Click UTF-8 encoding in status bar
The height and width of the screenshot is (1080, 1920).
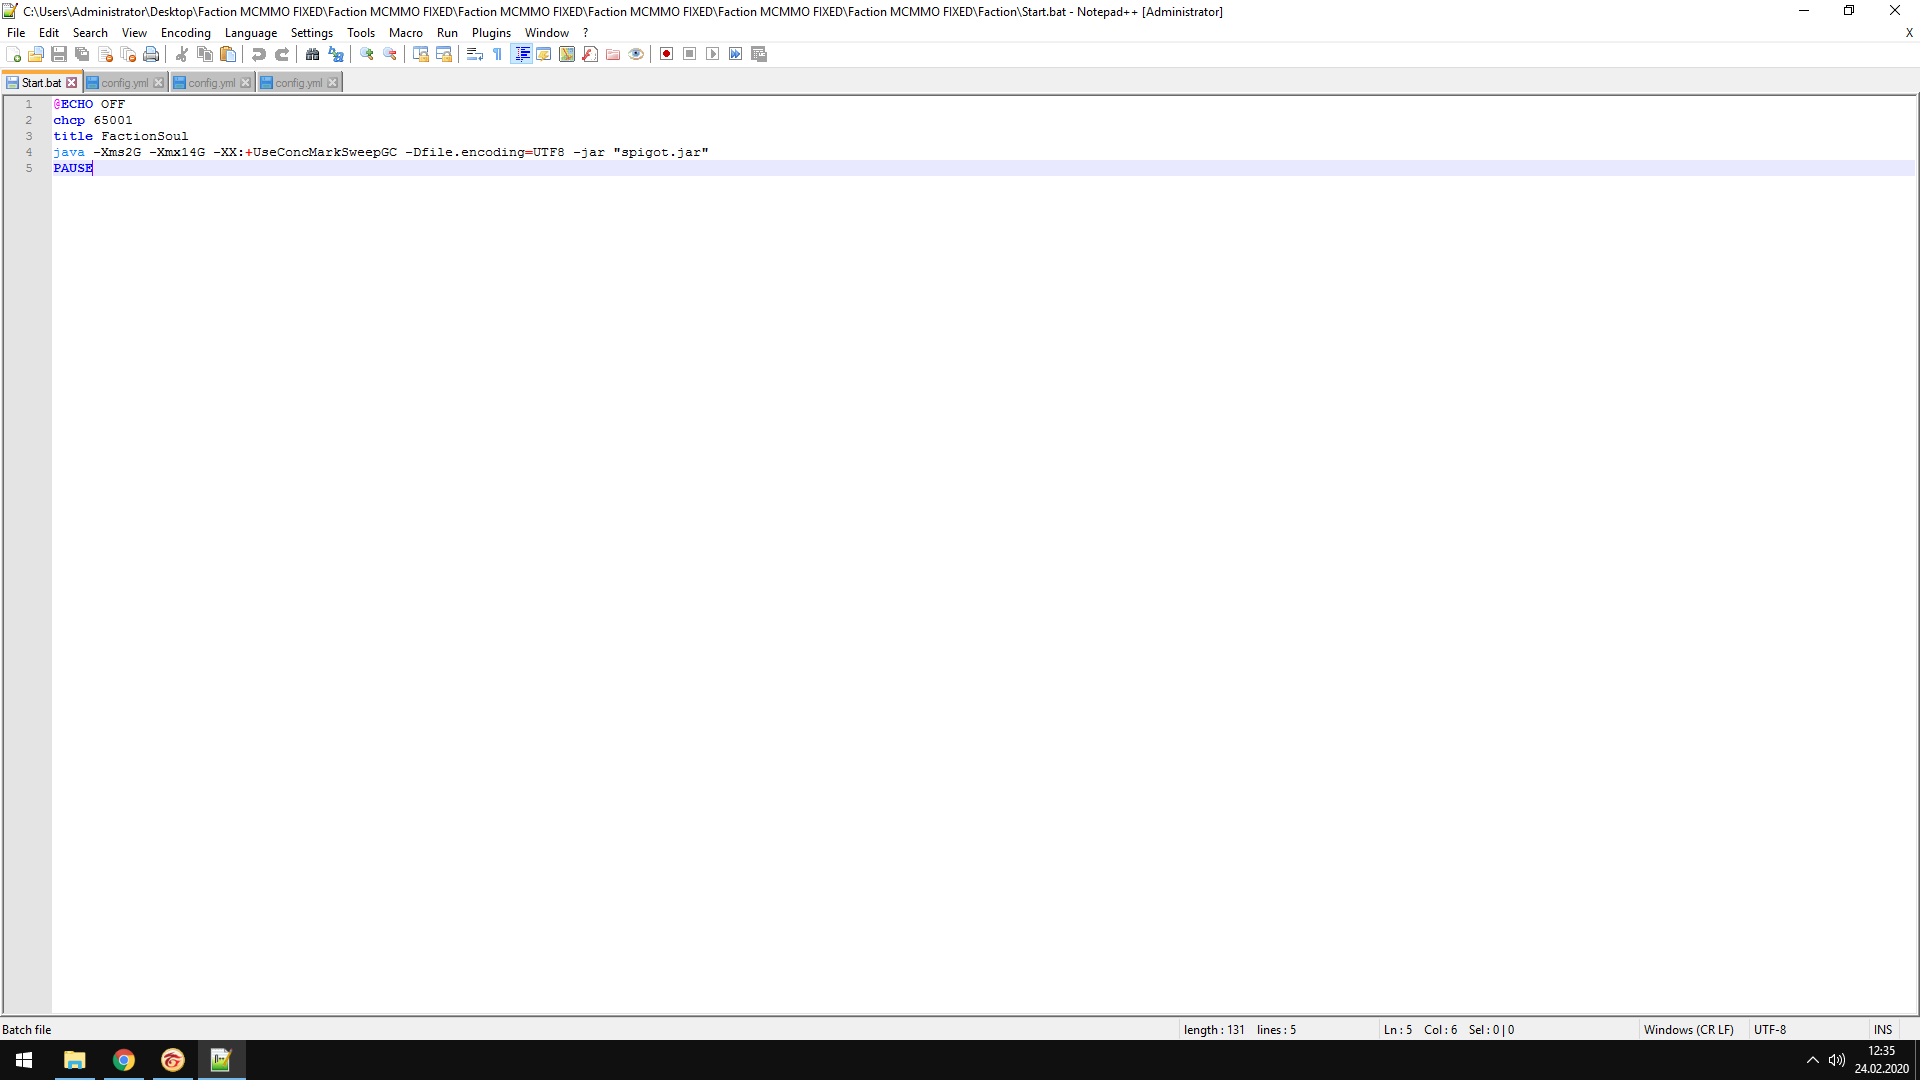(x=1769, y=1029)
